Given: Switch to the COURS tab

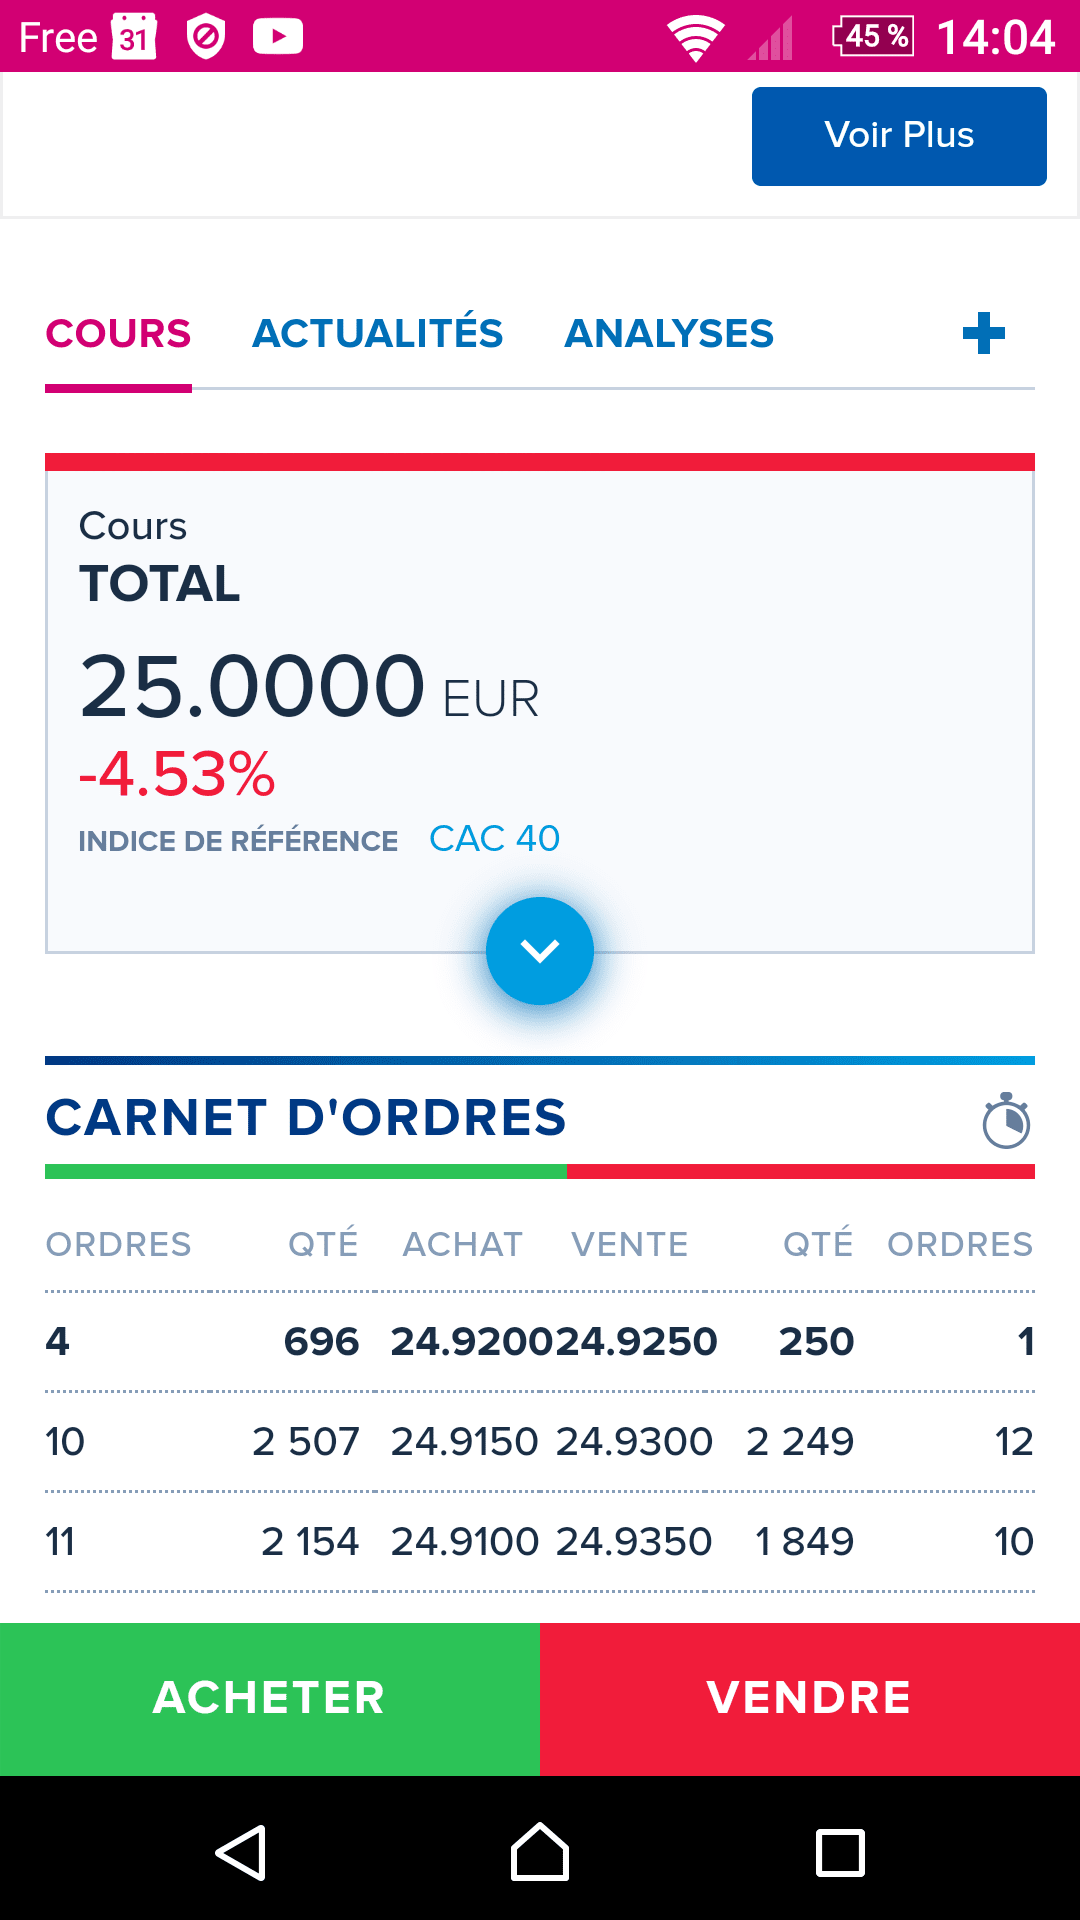Looking at the screenshot, I should pyautogui.click(x=118, y=334).
